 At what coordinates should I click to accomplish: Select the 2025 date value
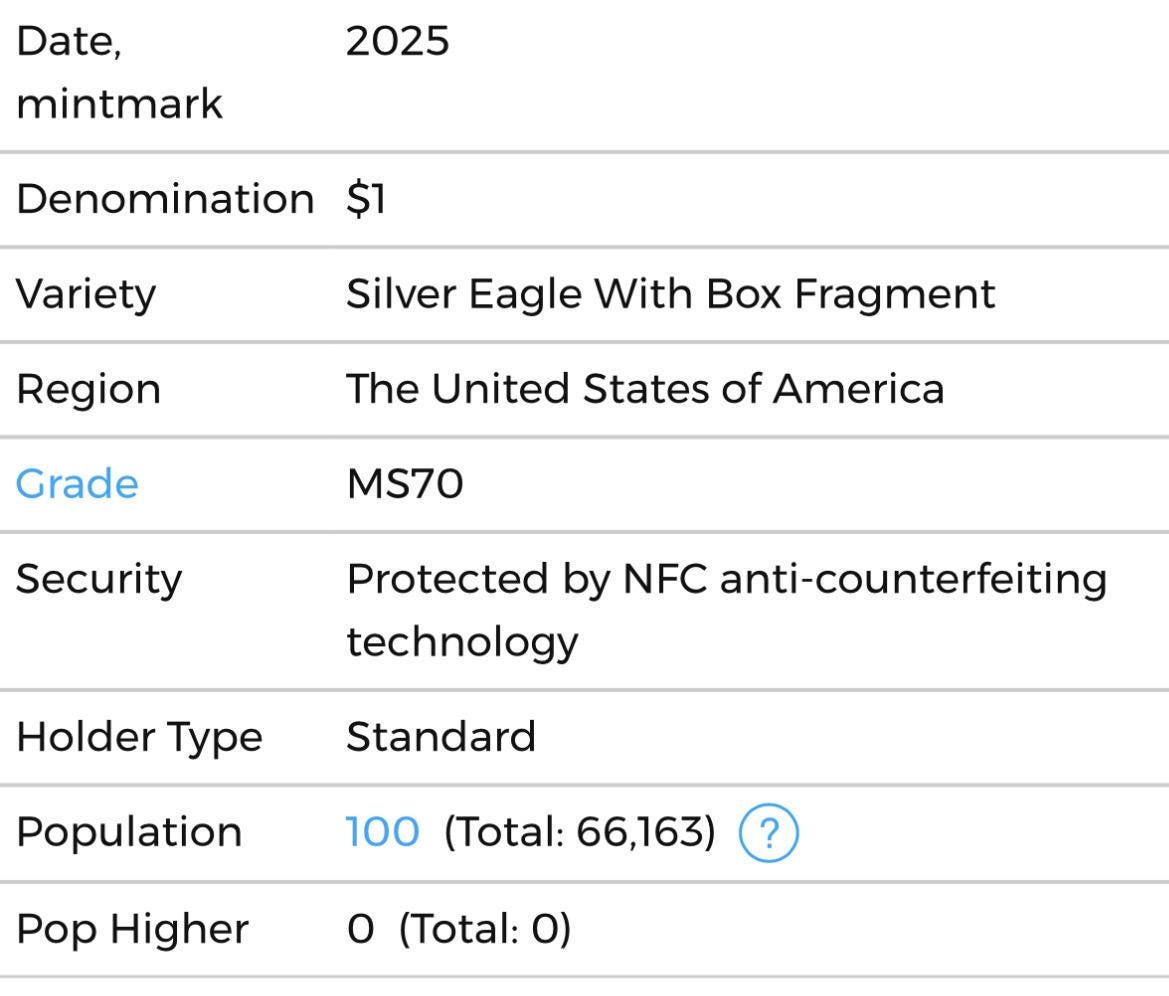pyautogui.click(x=397, y=40)
